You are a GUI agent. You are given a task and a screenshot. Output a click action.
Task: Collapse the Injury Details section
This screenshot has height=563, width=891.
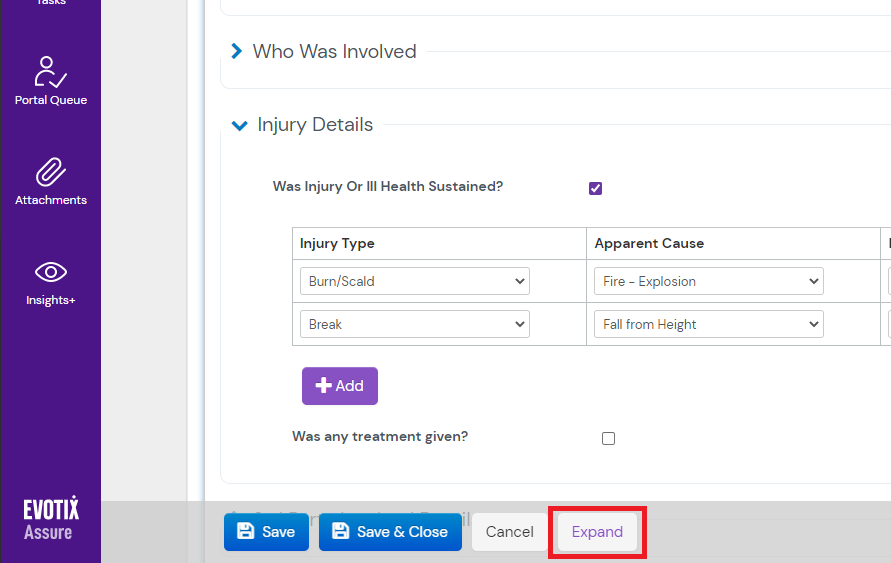click(x=239, y=125)
